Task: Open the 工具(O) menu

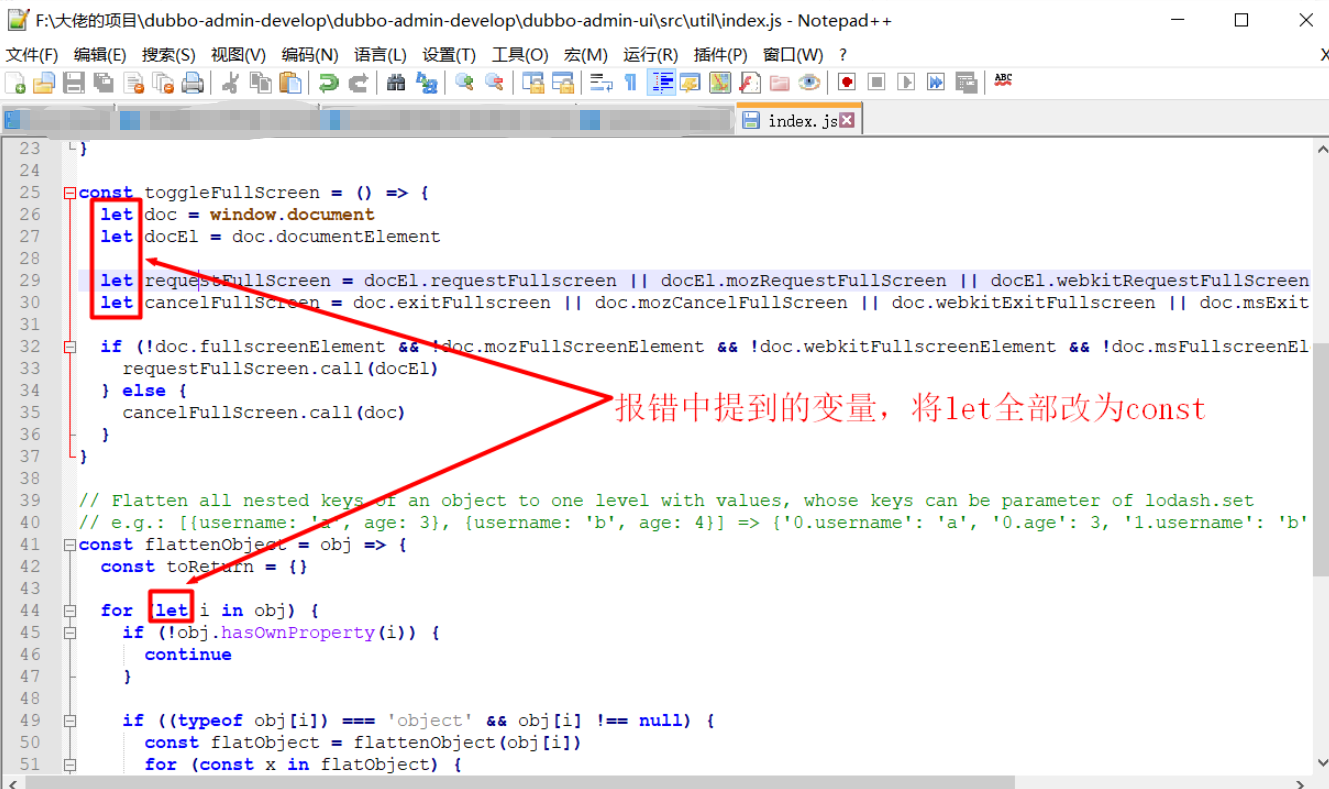Action: pyautogui.click(x=520, y=55)
